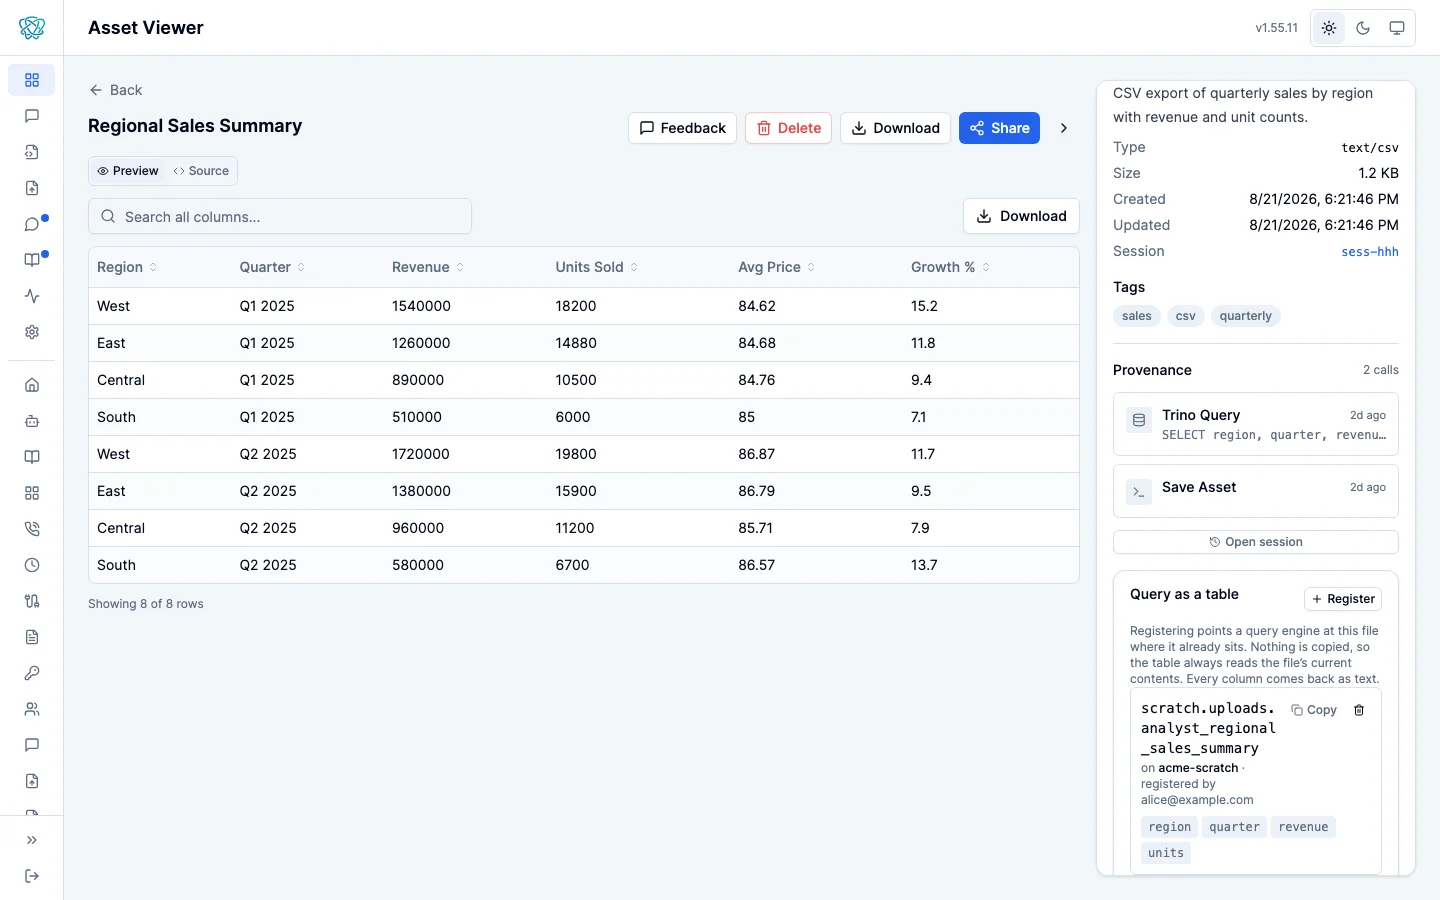Open the clock history icon in the sidebar
1440x900 pixels.
pyautogui.click(x=32, y=565)
